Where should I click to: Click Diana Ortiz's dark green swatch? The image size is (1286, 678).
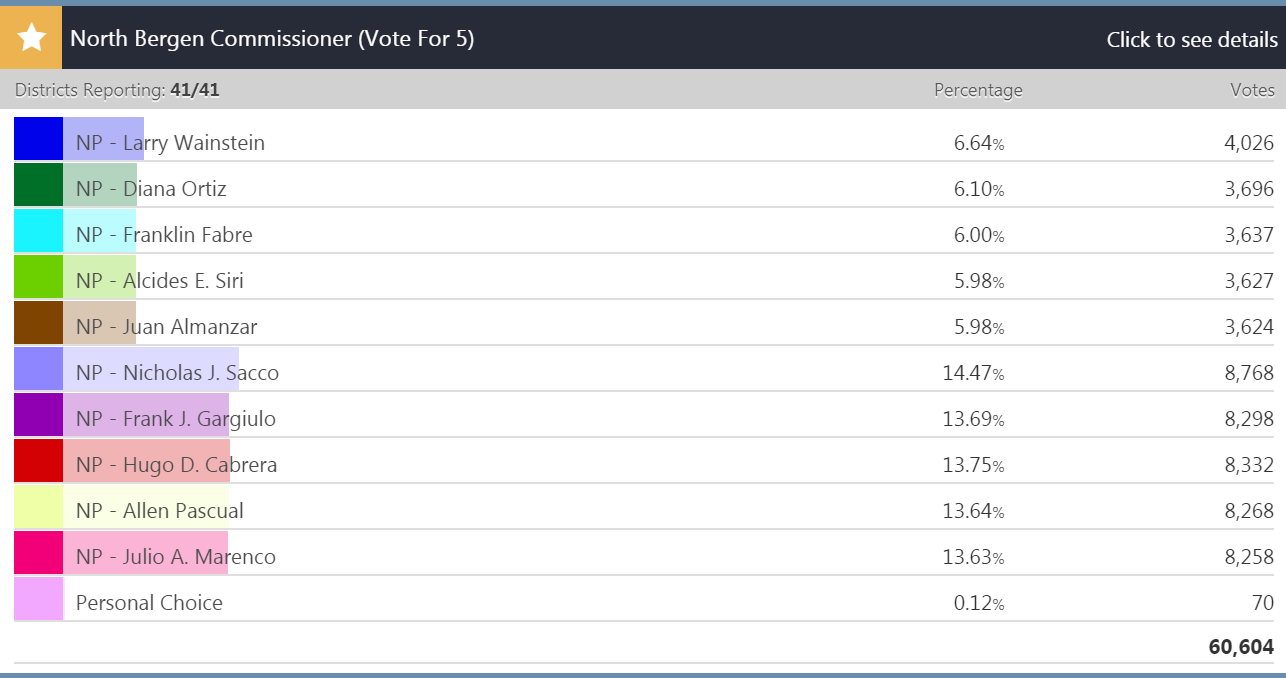pyautogui.click(x=39, y=185)
